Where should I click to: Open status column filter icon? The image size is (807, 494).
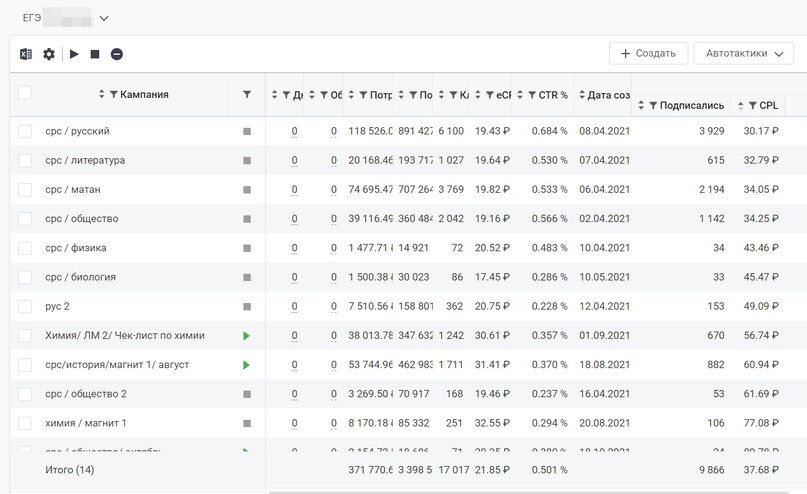point(247,94)
